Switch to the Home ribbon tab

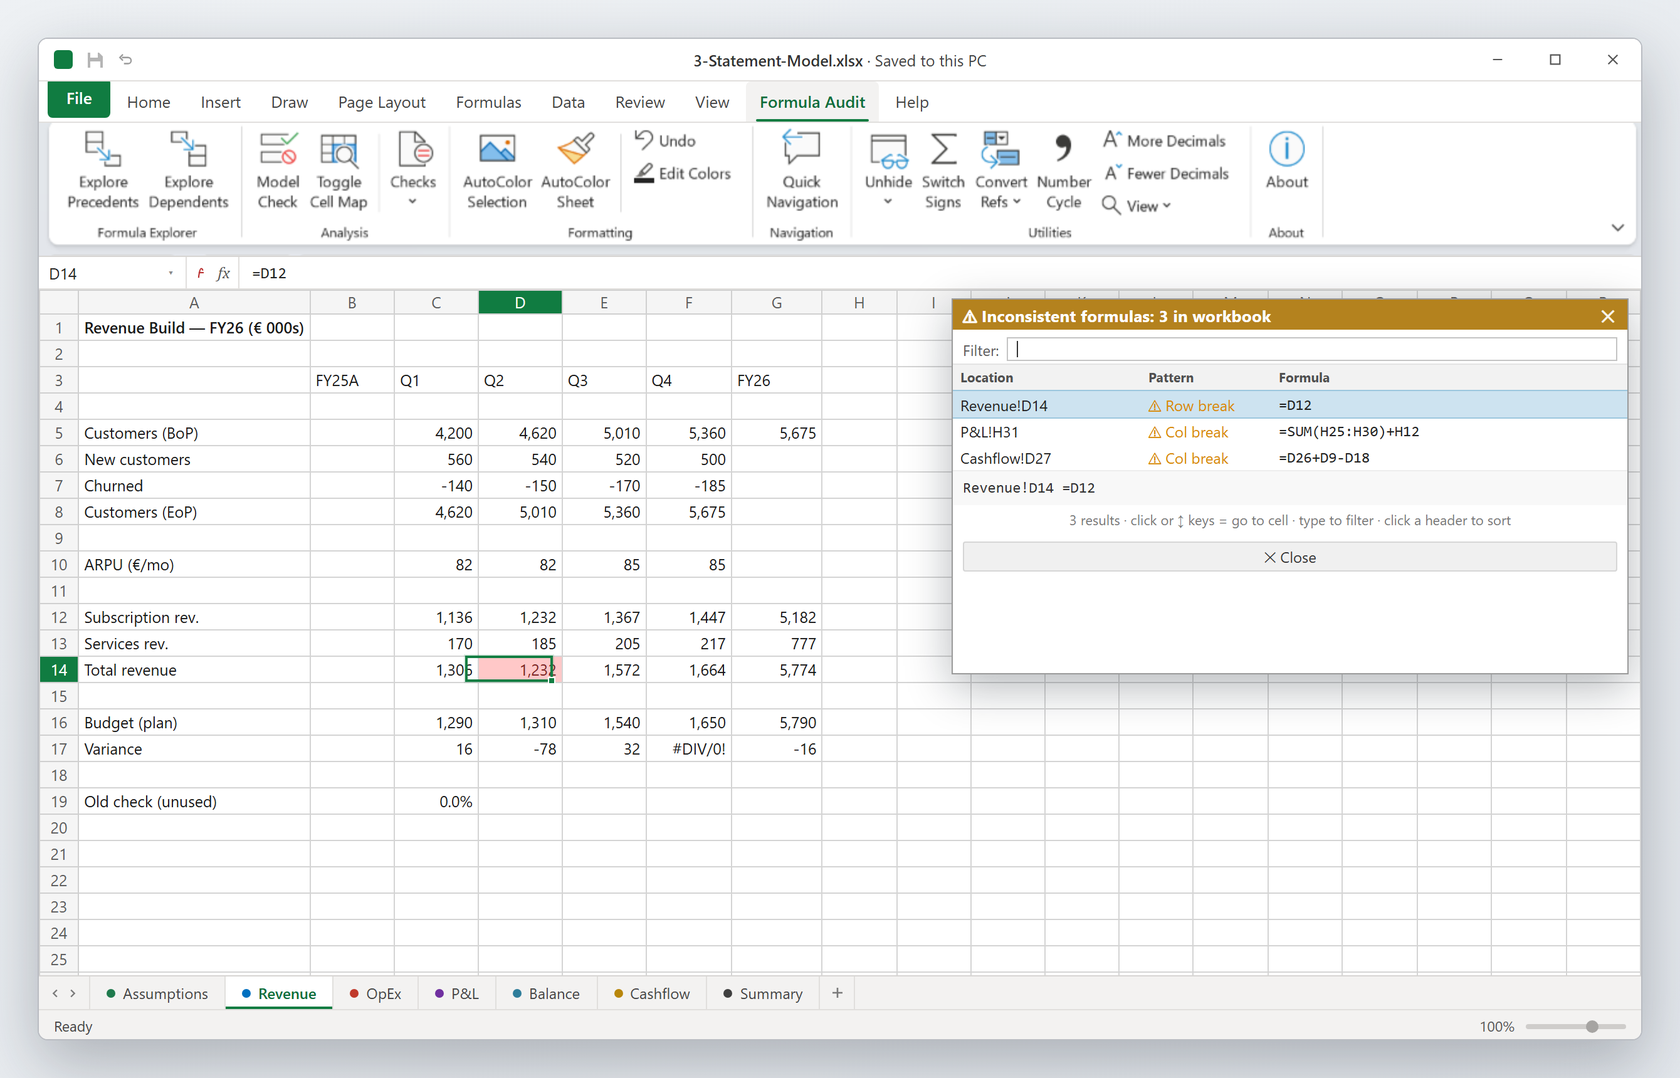click(x=148, y=102)
